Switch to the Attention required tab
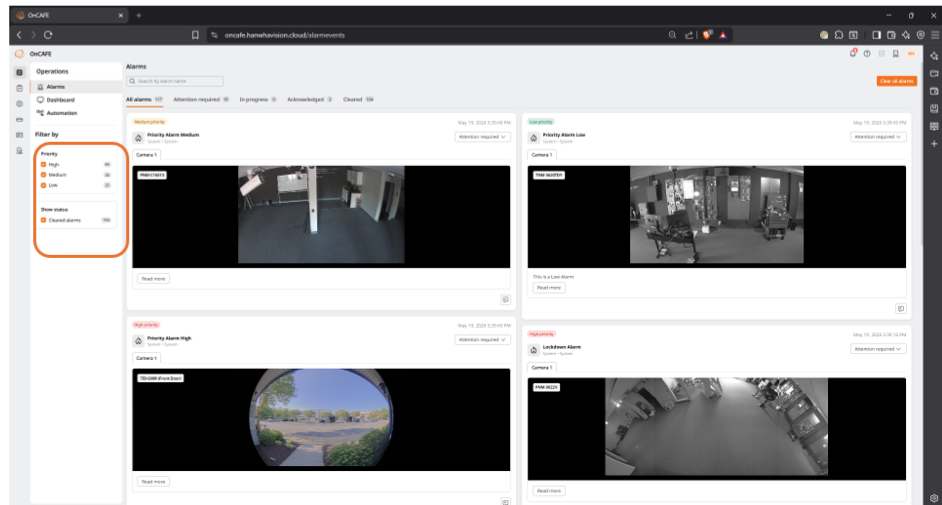This screenshot has height=505, width=942. (201, 100)
